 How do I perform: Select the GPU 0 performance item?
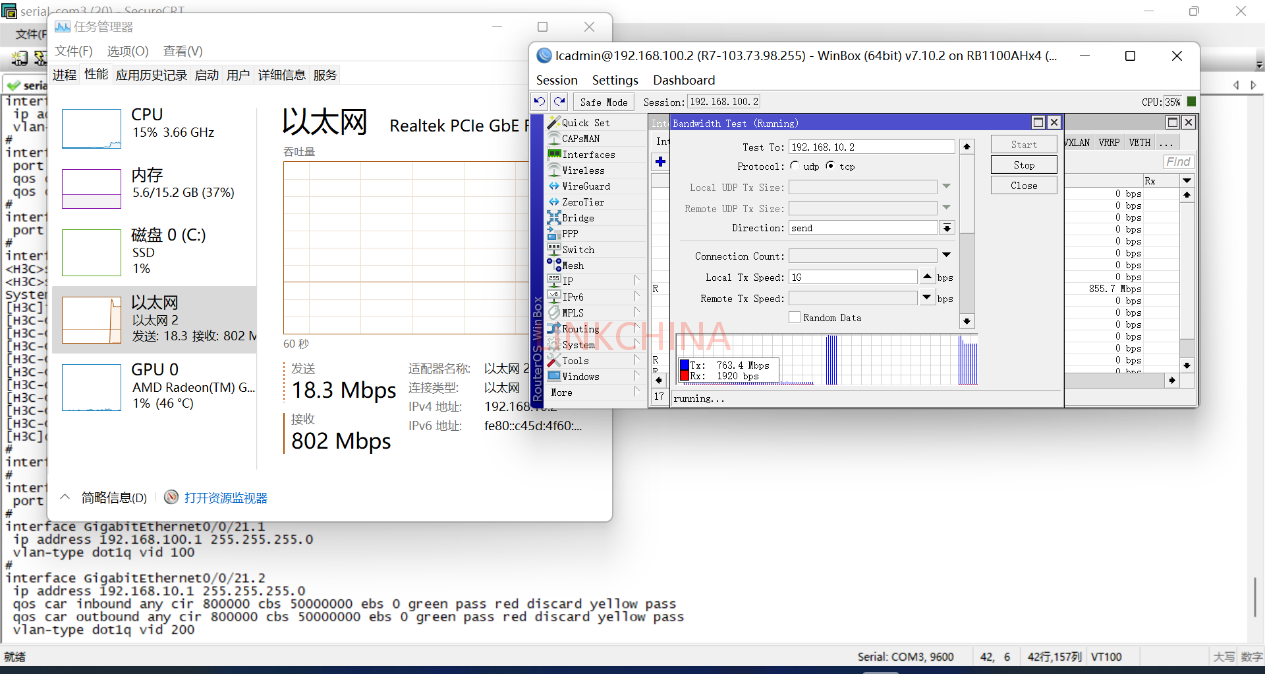(x=153, y=386)
